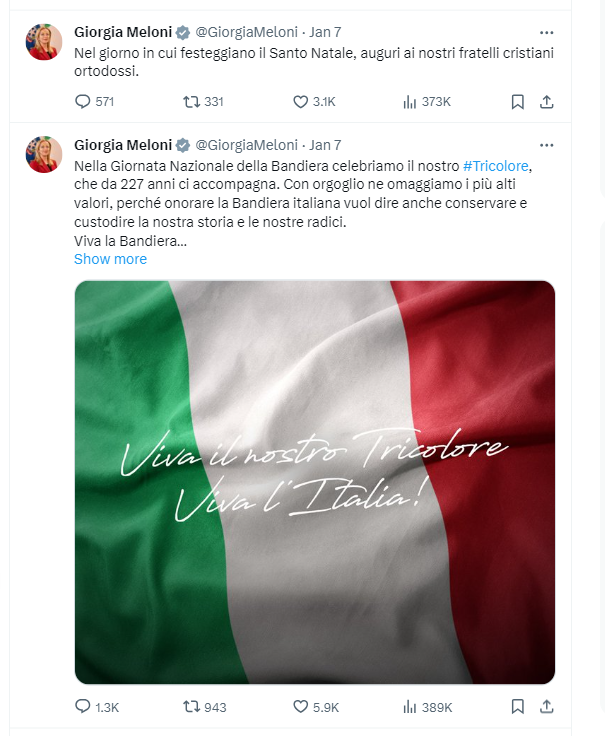
Task: Like the Santo Natale tweet
Action: pyautogui.click(x=300, y=101)
